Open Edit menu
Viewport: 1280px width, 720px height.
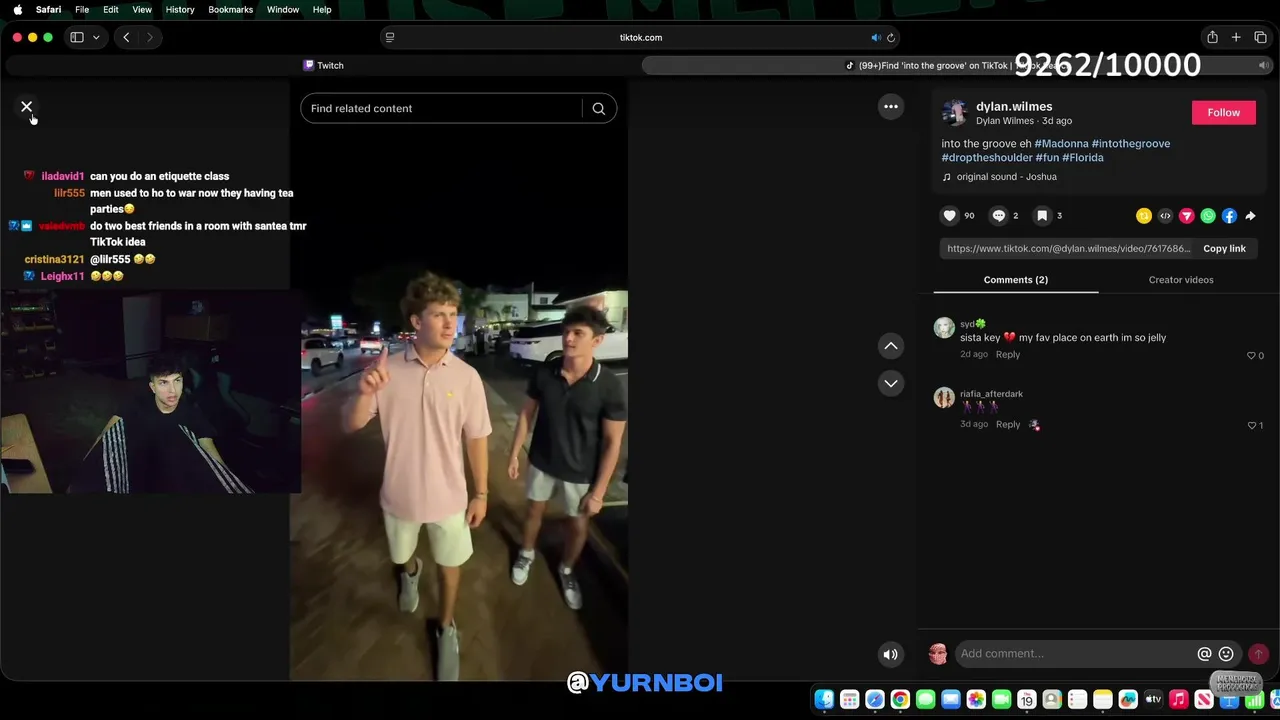(111, 10)
